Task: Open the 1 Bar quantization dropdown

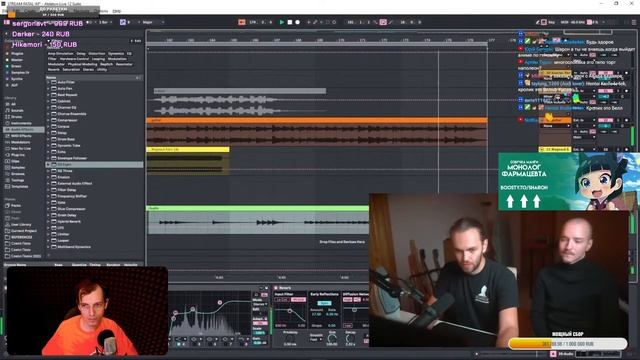Action: point(105,22)
